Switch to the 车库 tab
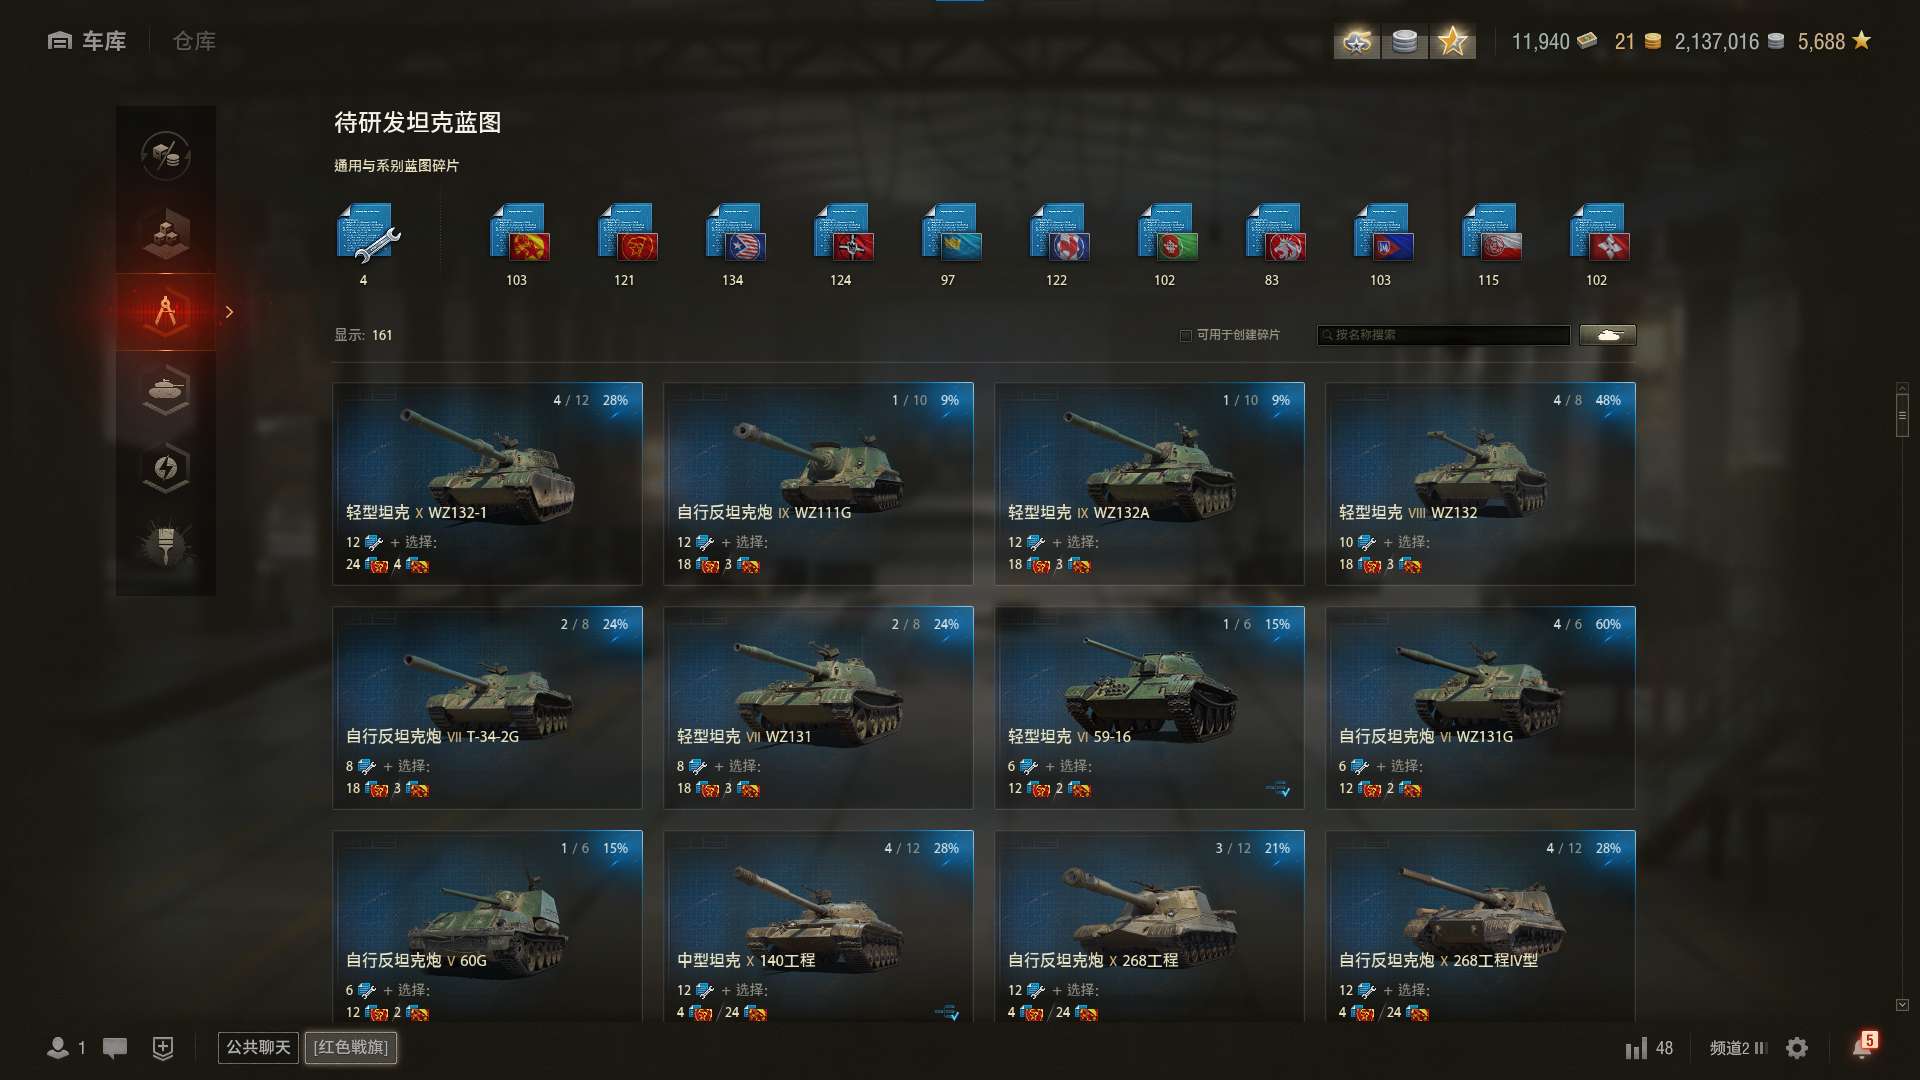Screen dimensions: 1920x1080 [87, 41]
